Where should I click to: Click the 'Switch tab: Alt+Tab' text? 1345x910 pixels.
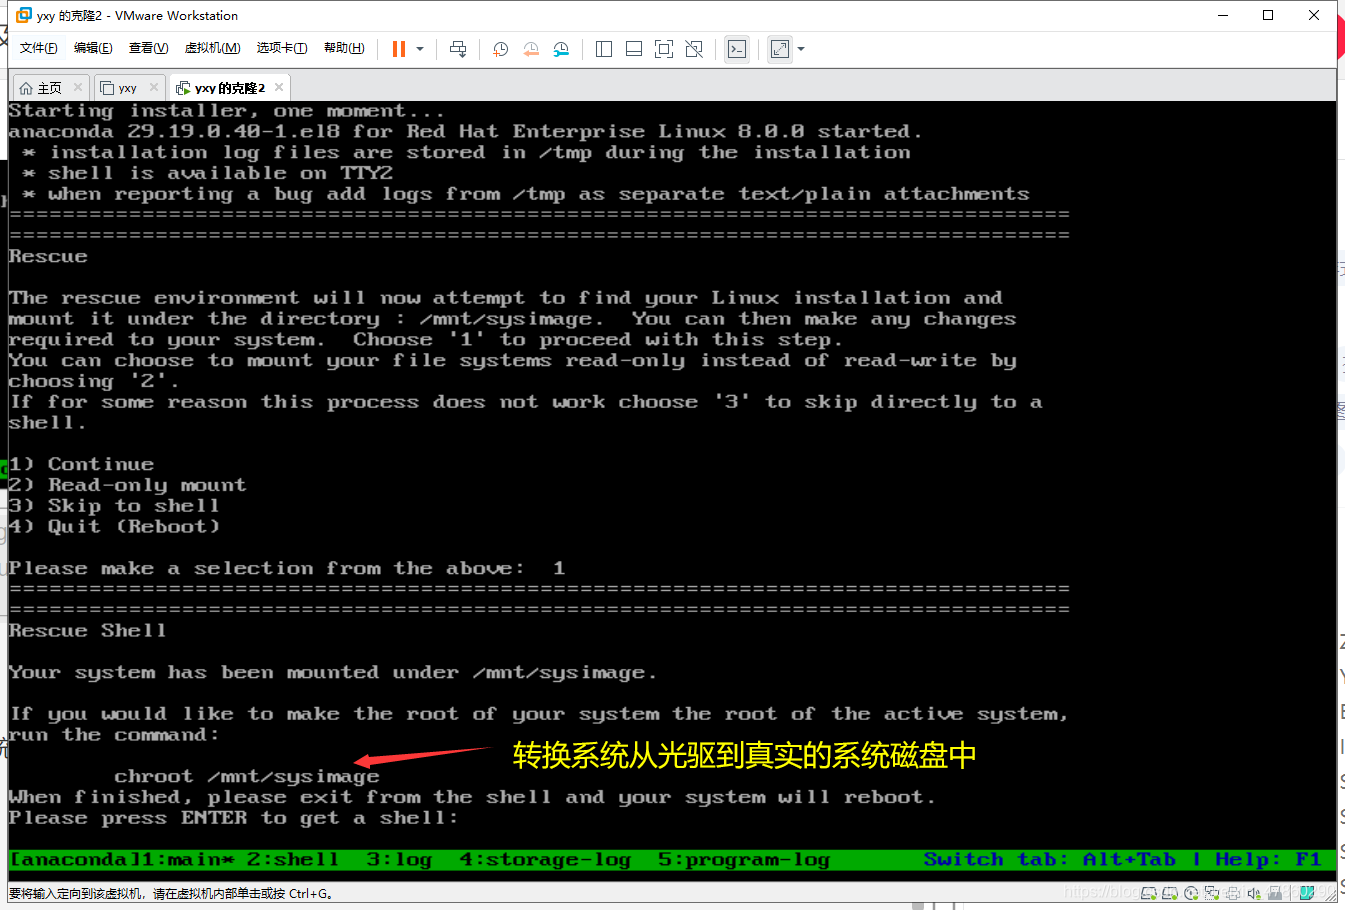click(x=1049, y=860)
